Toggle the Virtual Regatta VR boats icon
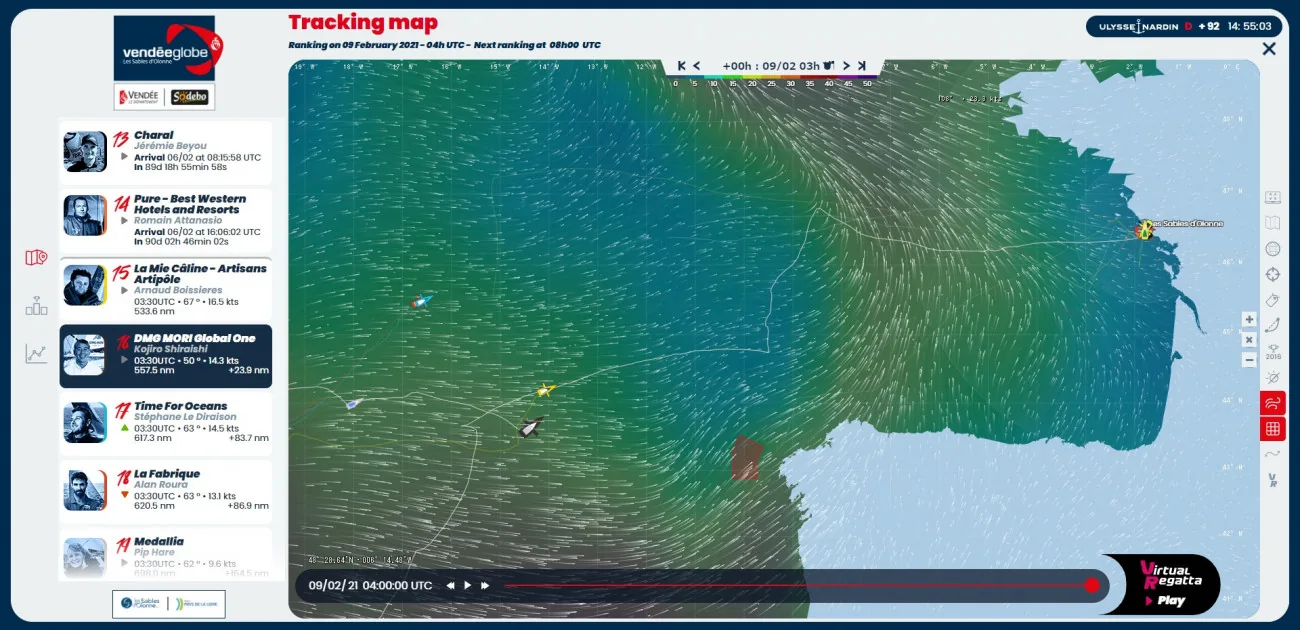Screen dimensions: 1300x630 [1273, 480]
